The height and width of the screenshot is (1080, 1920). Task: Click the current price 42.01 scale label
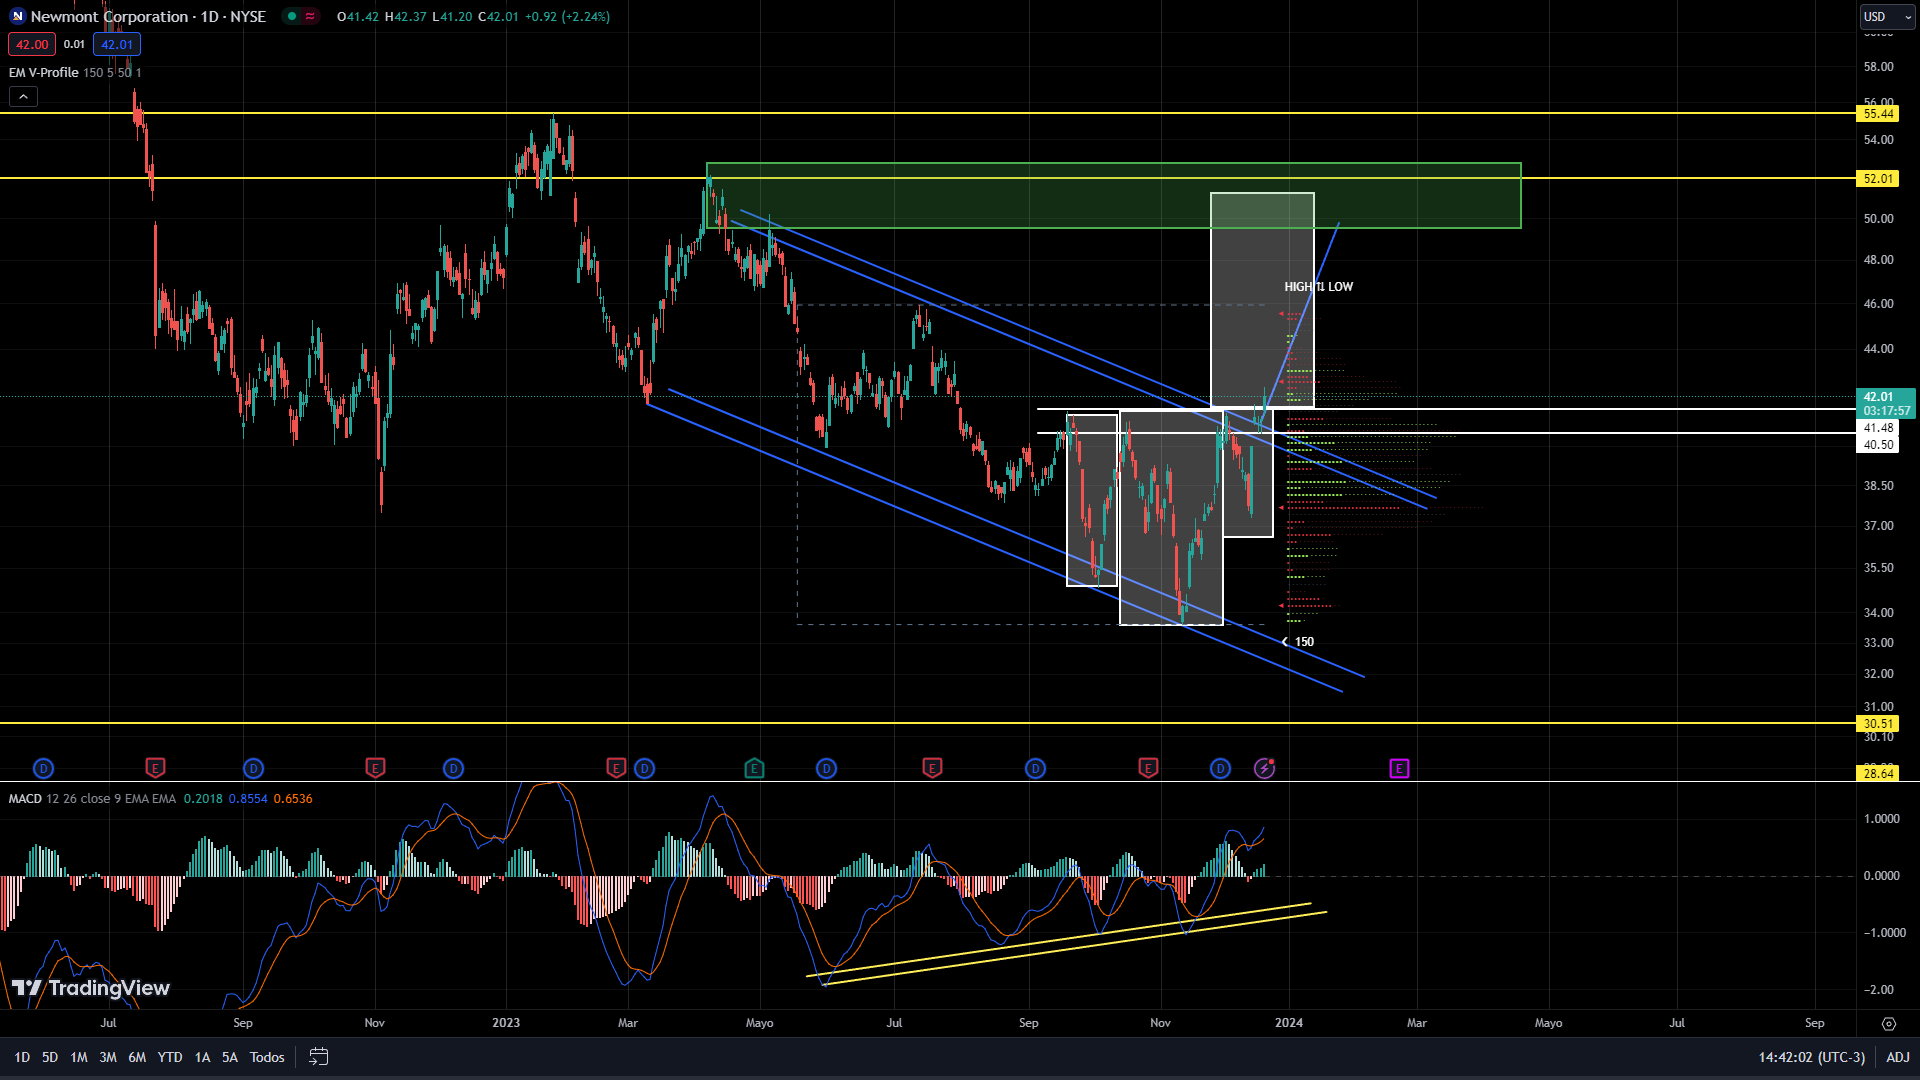[x=1885, y=403]
